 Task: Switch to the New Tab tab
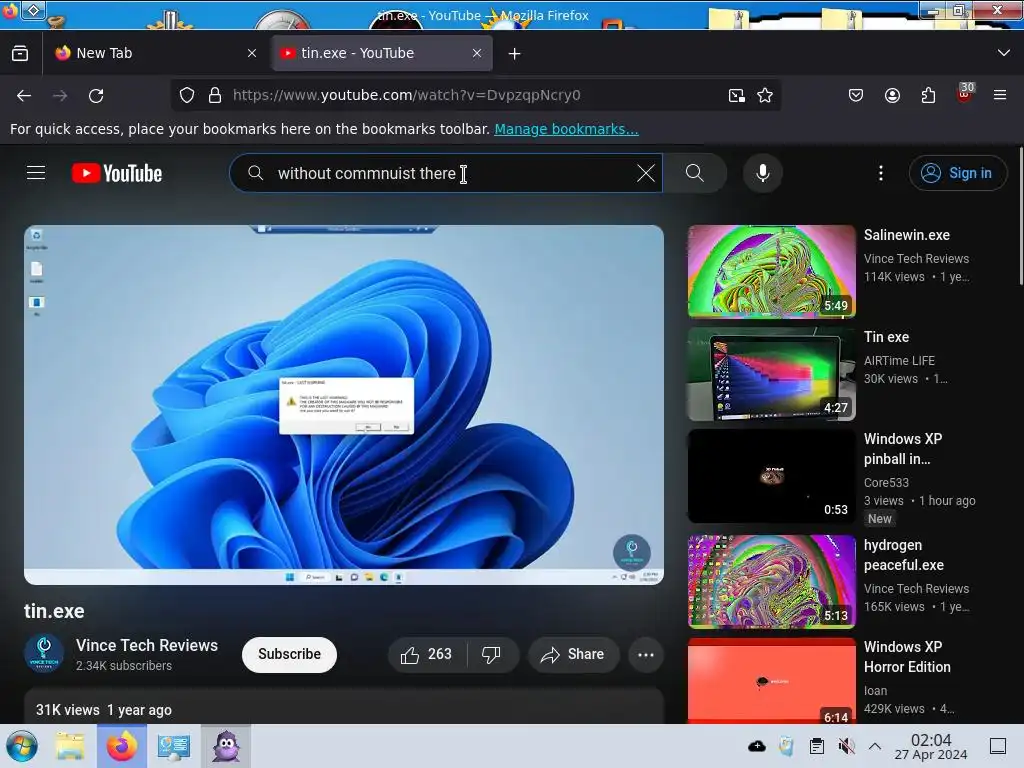tap(155, 53)
